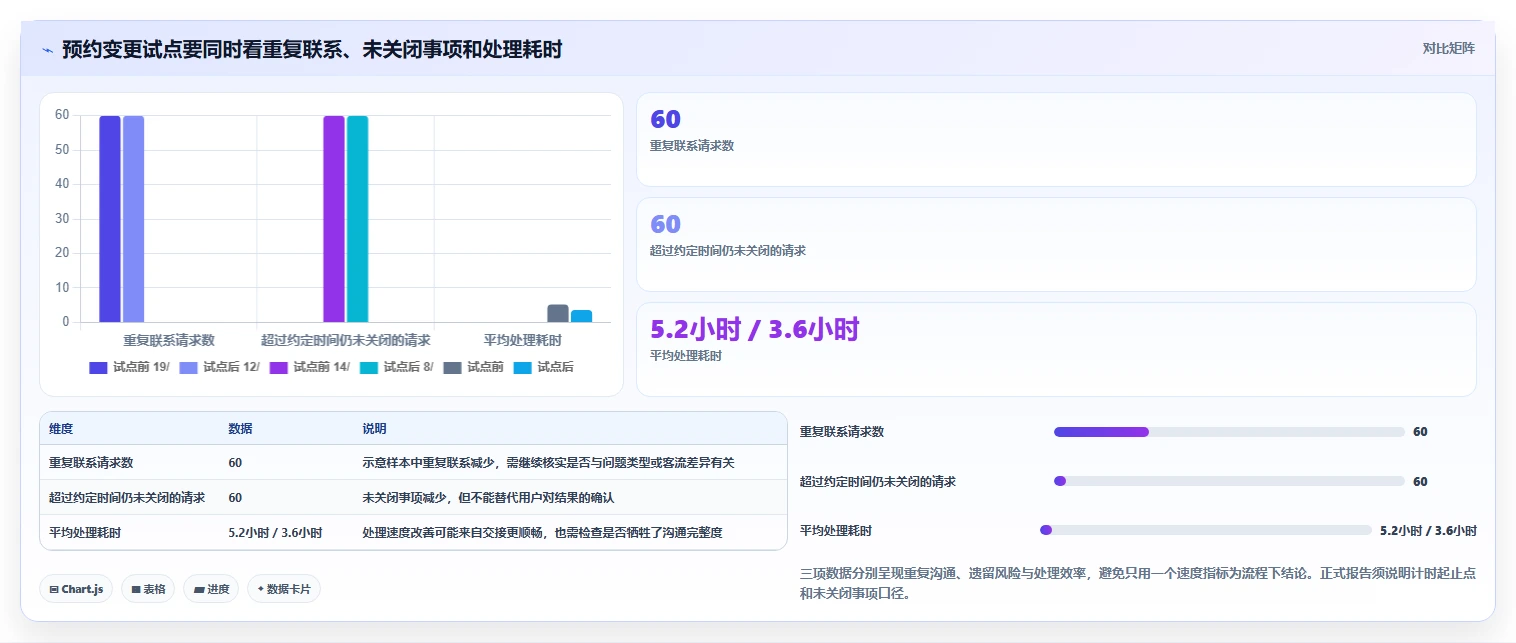Toggle legend item 试点前 19/
This screenshot has height=643, width=1516.
point(130,367)
